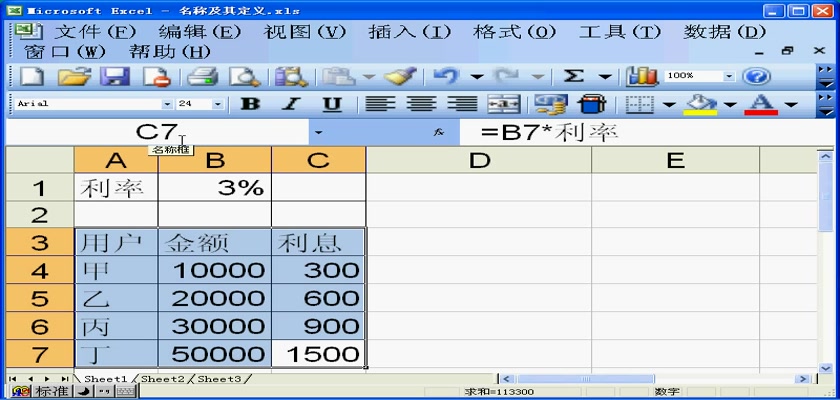Expand the Arial font name dropdown
The image size is (840, 400).
pos(167,104)
